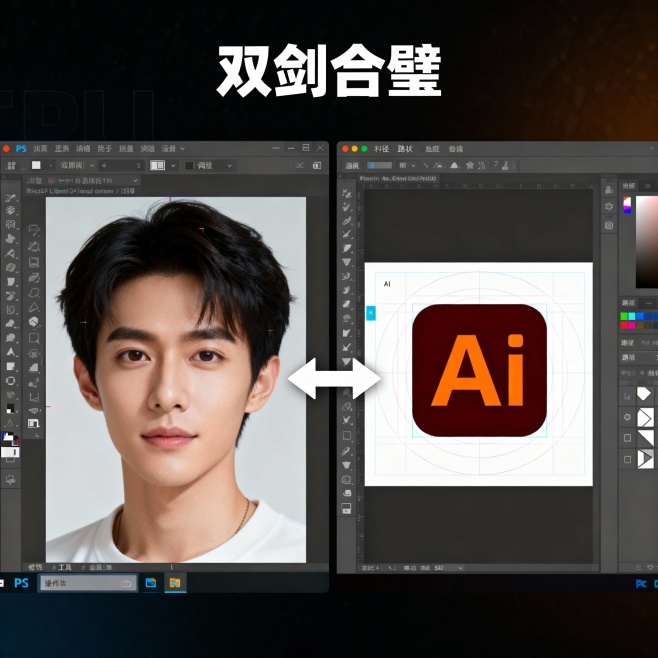
Task: Click the third icon in Illustrator's right panel dock
Action: [x=608, y=225]
